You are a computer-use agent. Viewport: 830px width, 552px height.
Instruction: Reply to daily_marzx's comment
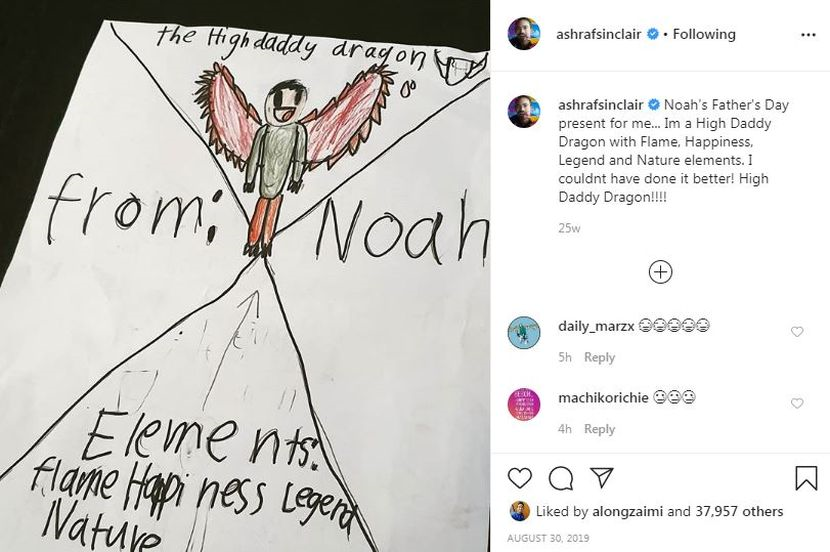(x=599, y=357)
